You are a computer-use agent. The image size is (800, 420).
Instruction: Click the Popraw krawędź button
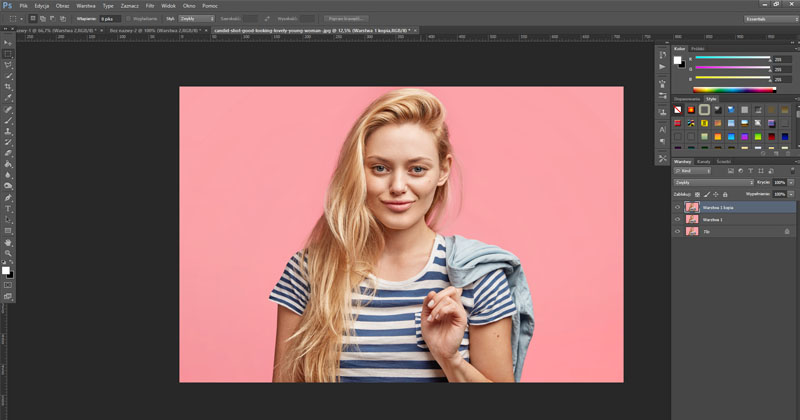tap(346, 18)
